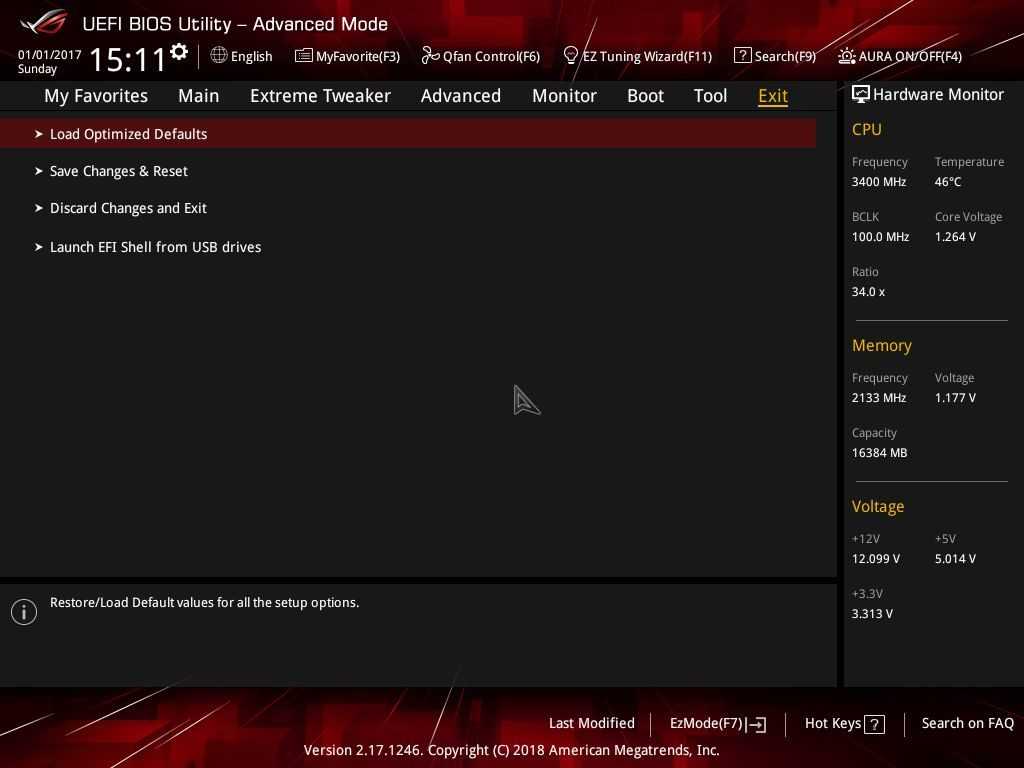Select Load Optimized Defaults
Image resolution: width=1024 pixels, height=768 pixels.
tap(128, 134)
